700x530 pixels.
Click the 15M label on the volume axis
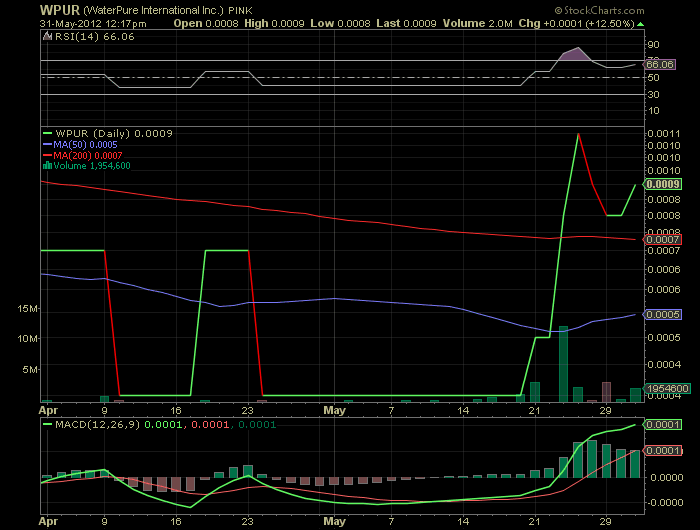[x=27, y=309]
